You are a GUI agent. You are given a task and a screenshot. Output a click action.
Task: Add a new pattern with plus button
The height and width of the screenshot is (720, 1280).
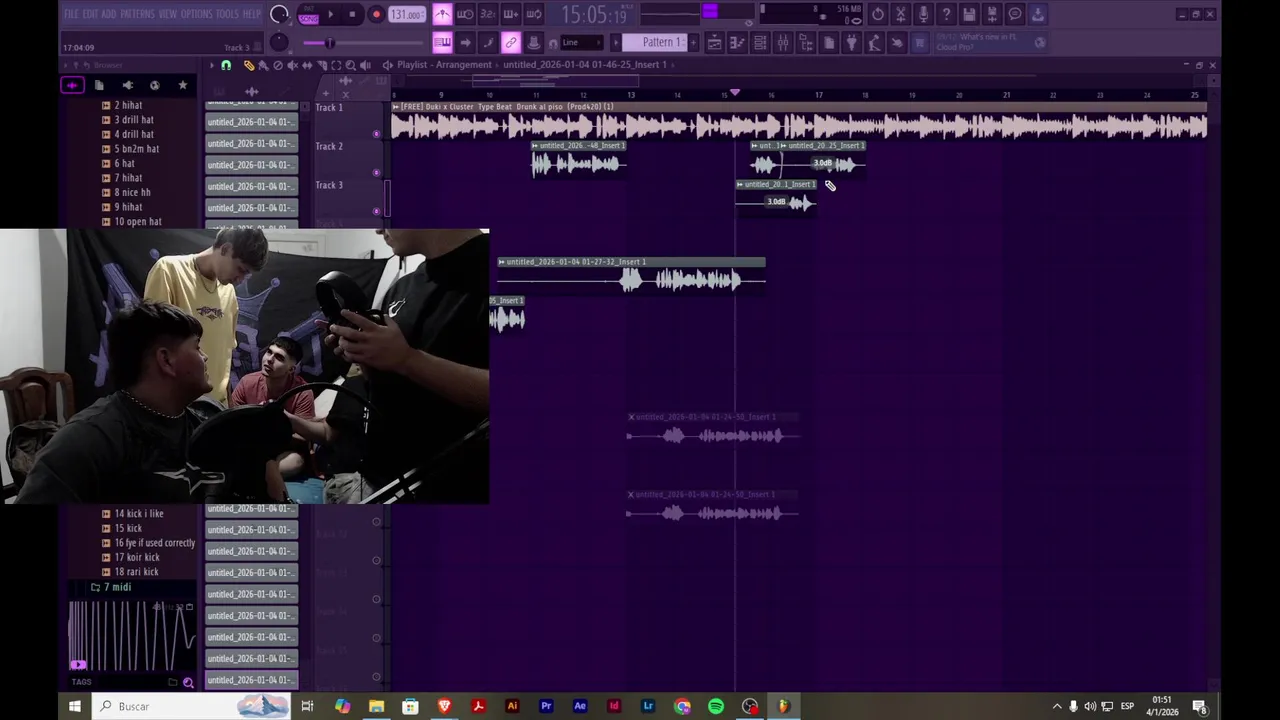point(694,42)
